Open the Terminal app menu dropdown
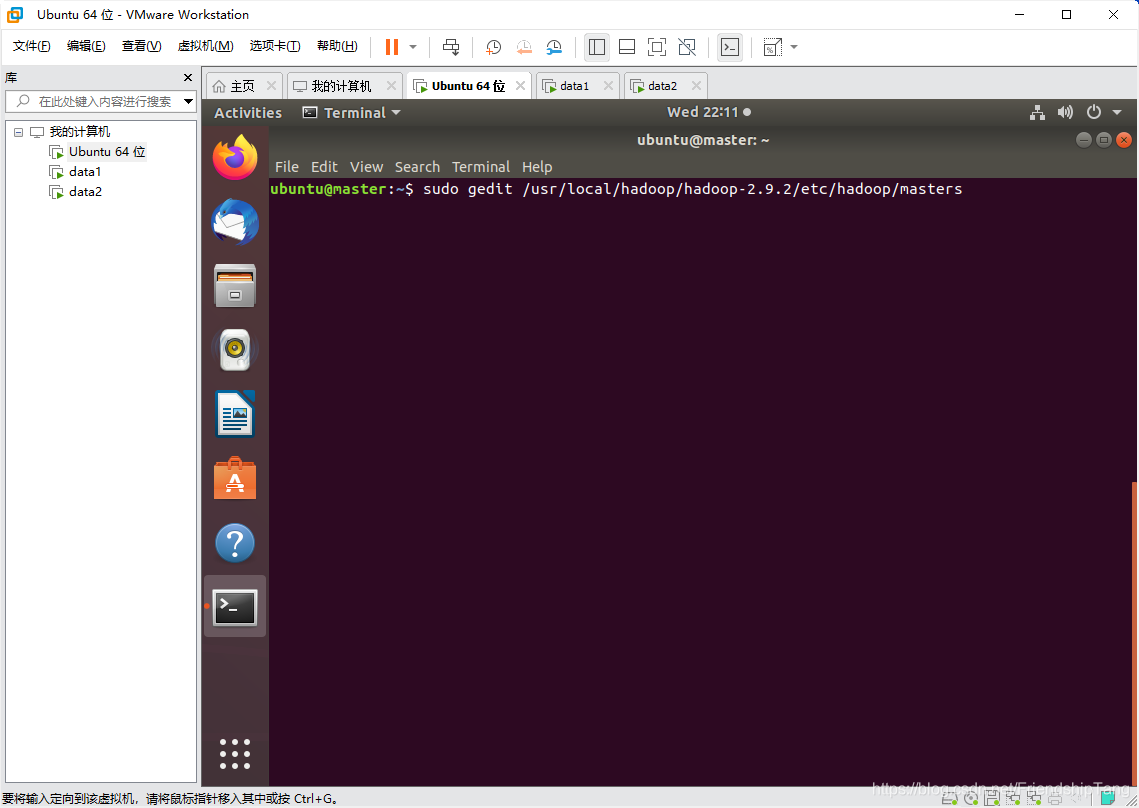This screenshot has width=1139, height=808. pos(352,113)
